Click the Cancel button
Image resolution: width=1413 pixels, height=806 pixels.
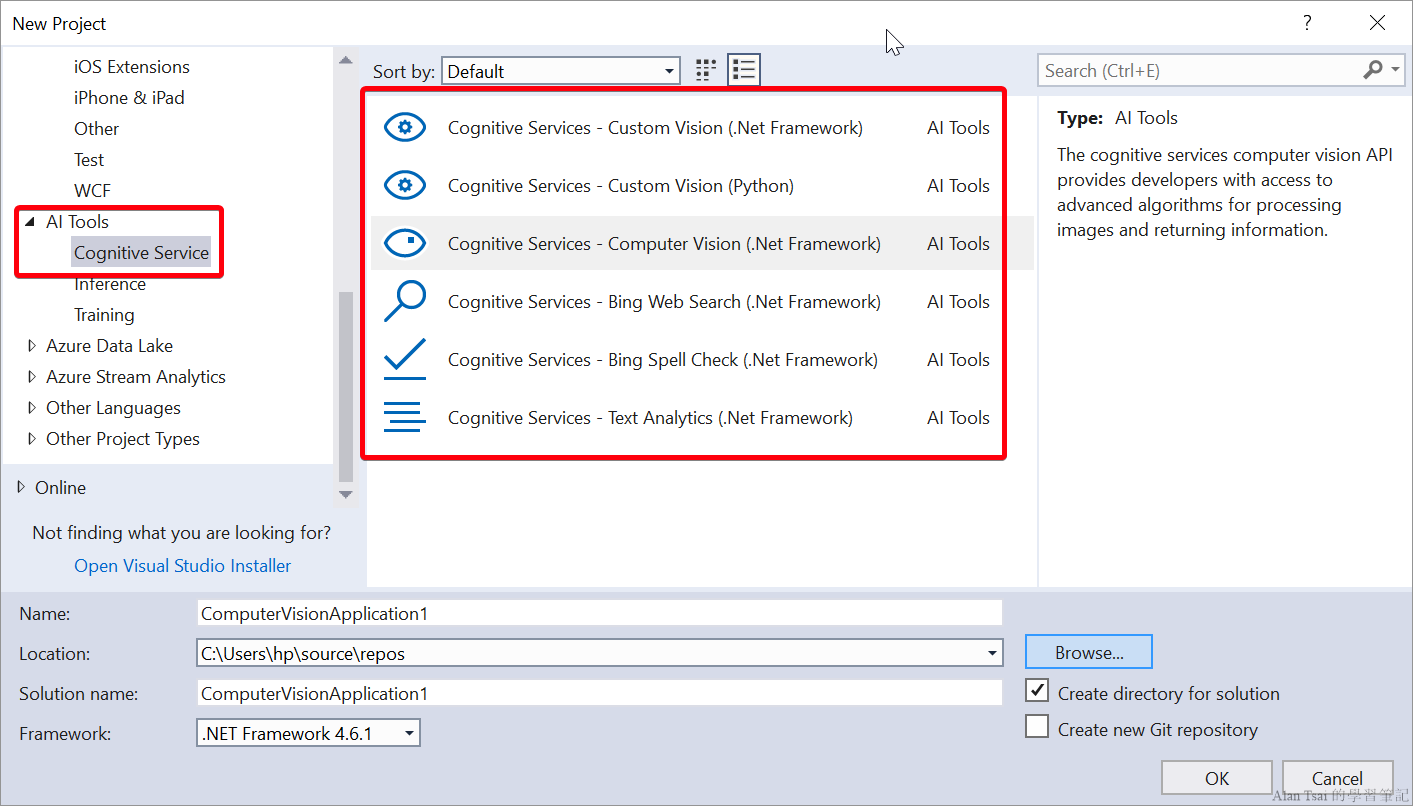click(x=1337, y=778)
